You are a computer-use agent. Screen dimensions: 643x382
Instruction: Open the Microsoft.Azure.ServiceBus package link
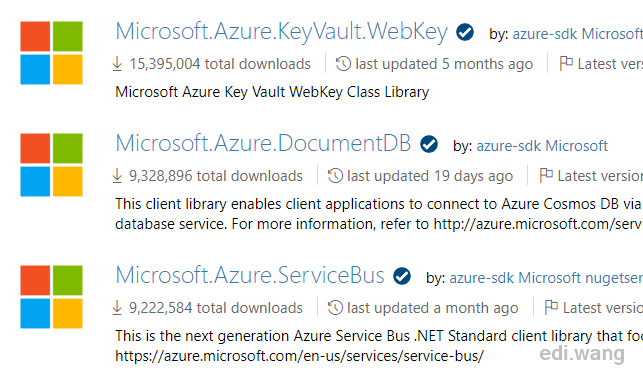(x=250, y=275)
